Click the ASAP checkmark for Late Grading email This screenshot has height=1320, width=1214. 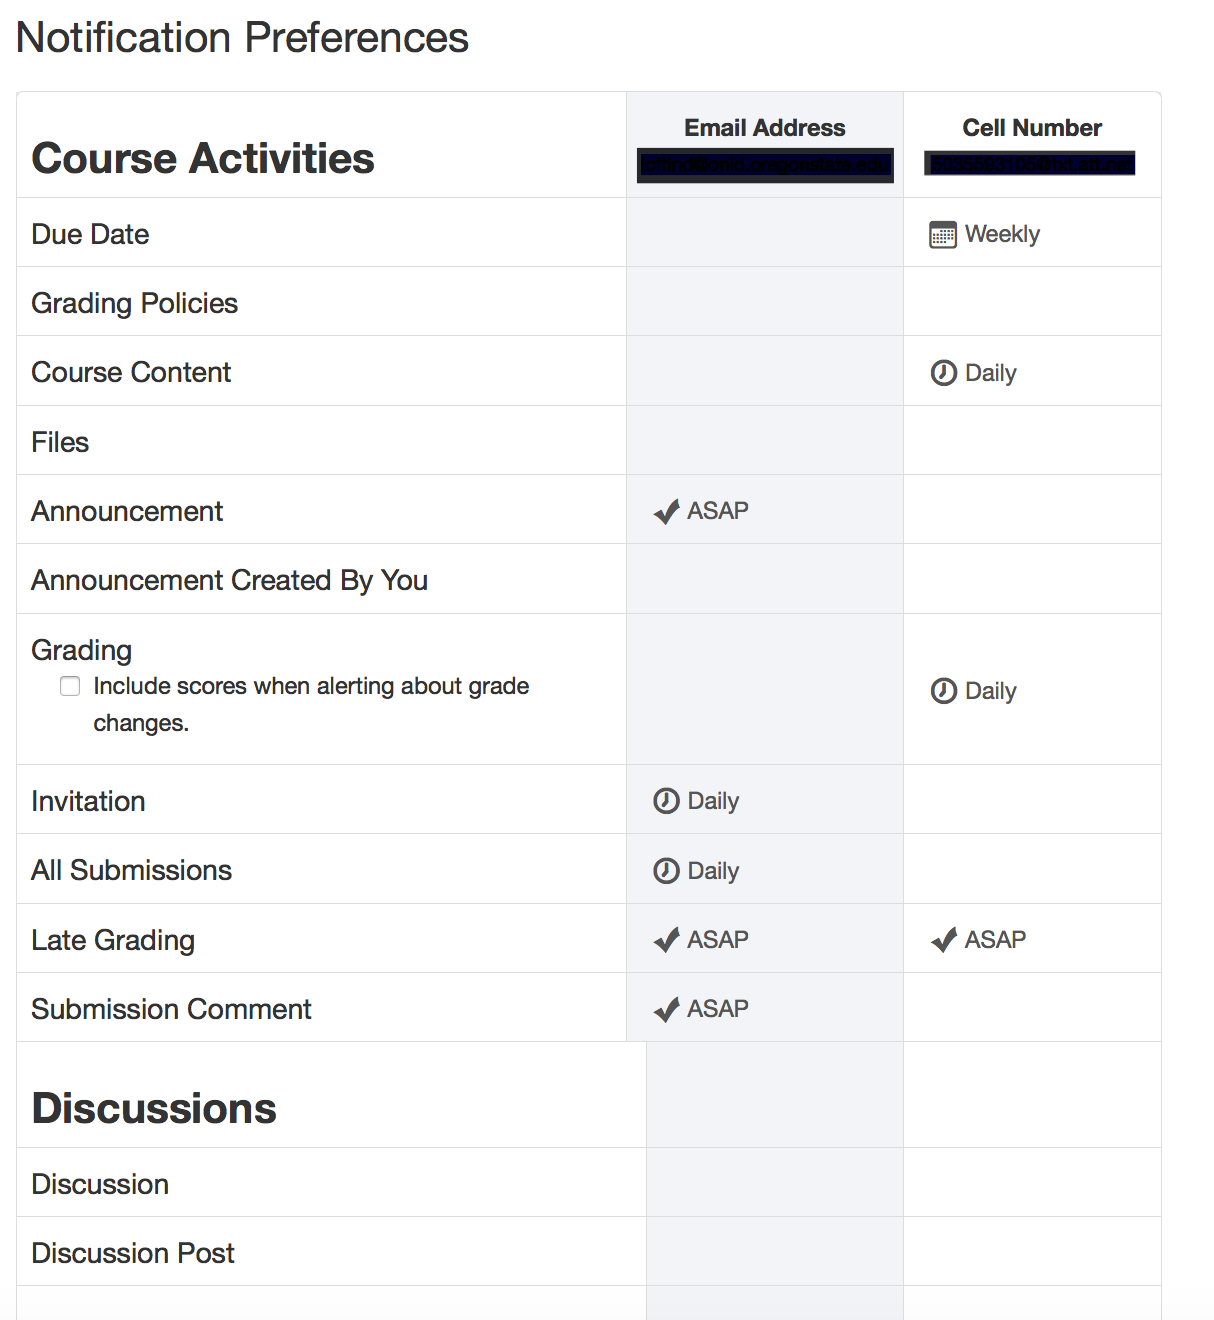(665, 939)
